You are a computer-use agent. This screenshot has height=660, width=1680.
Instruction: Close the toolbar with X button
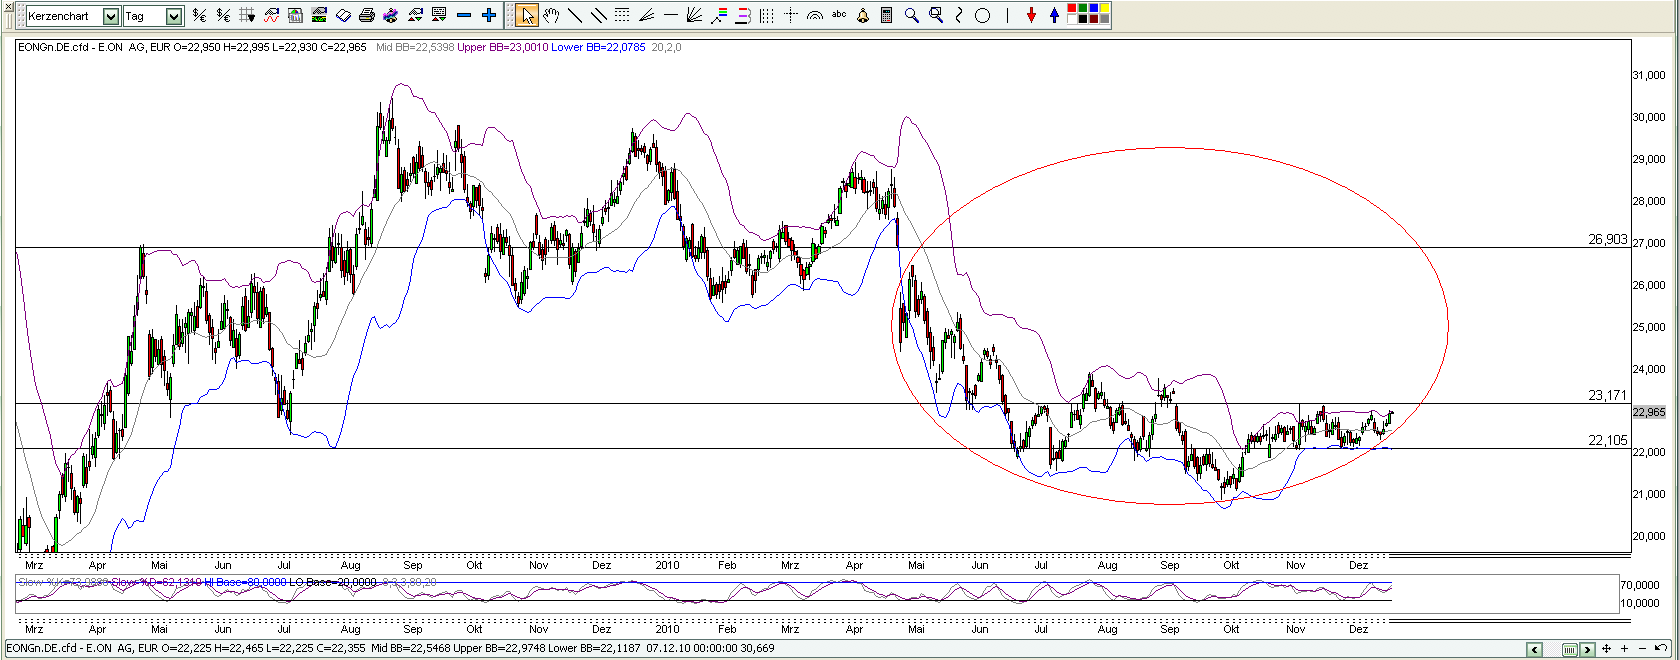click(8, 7)
